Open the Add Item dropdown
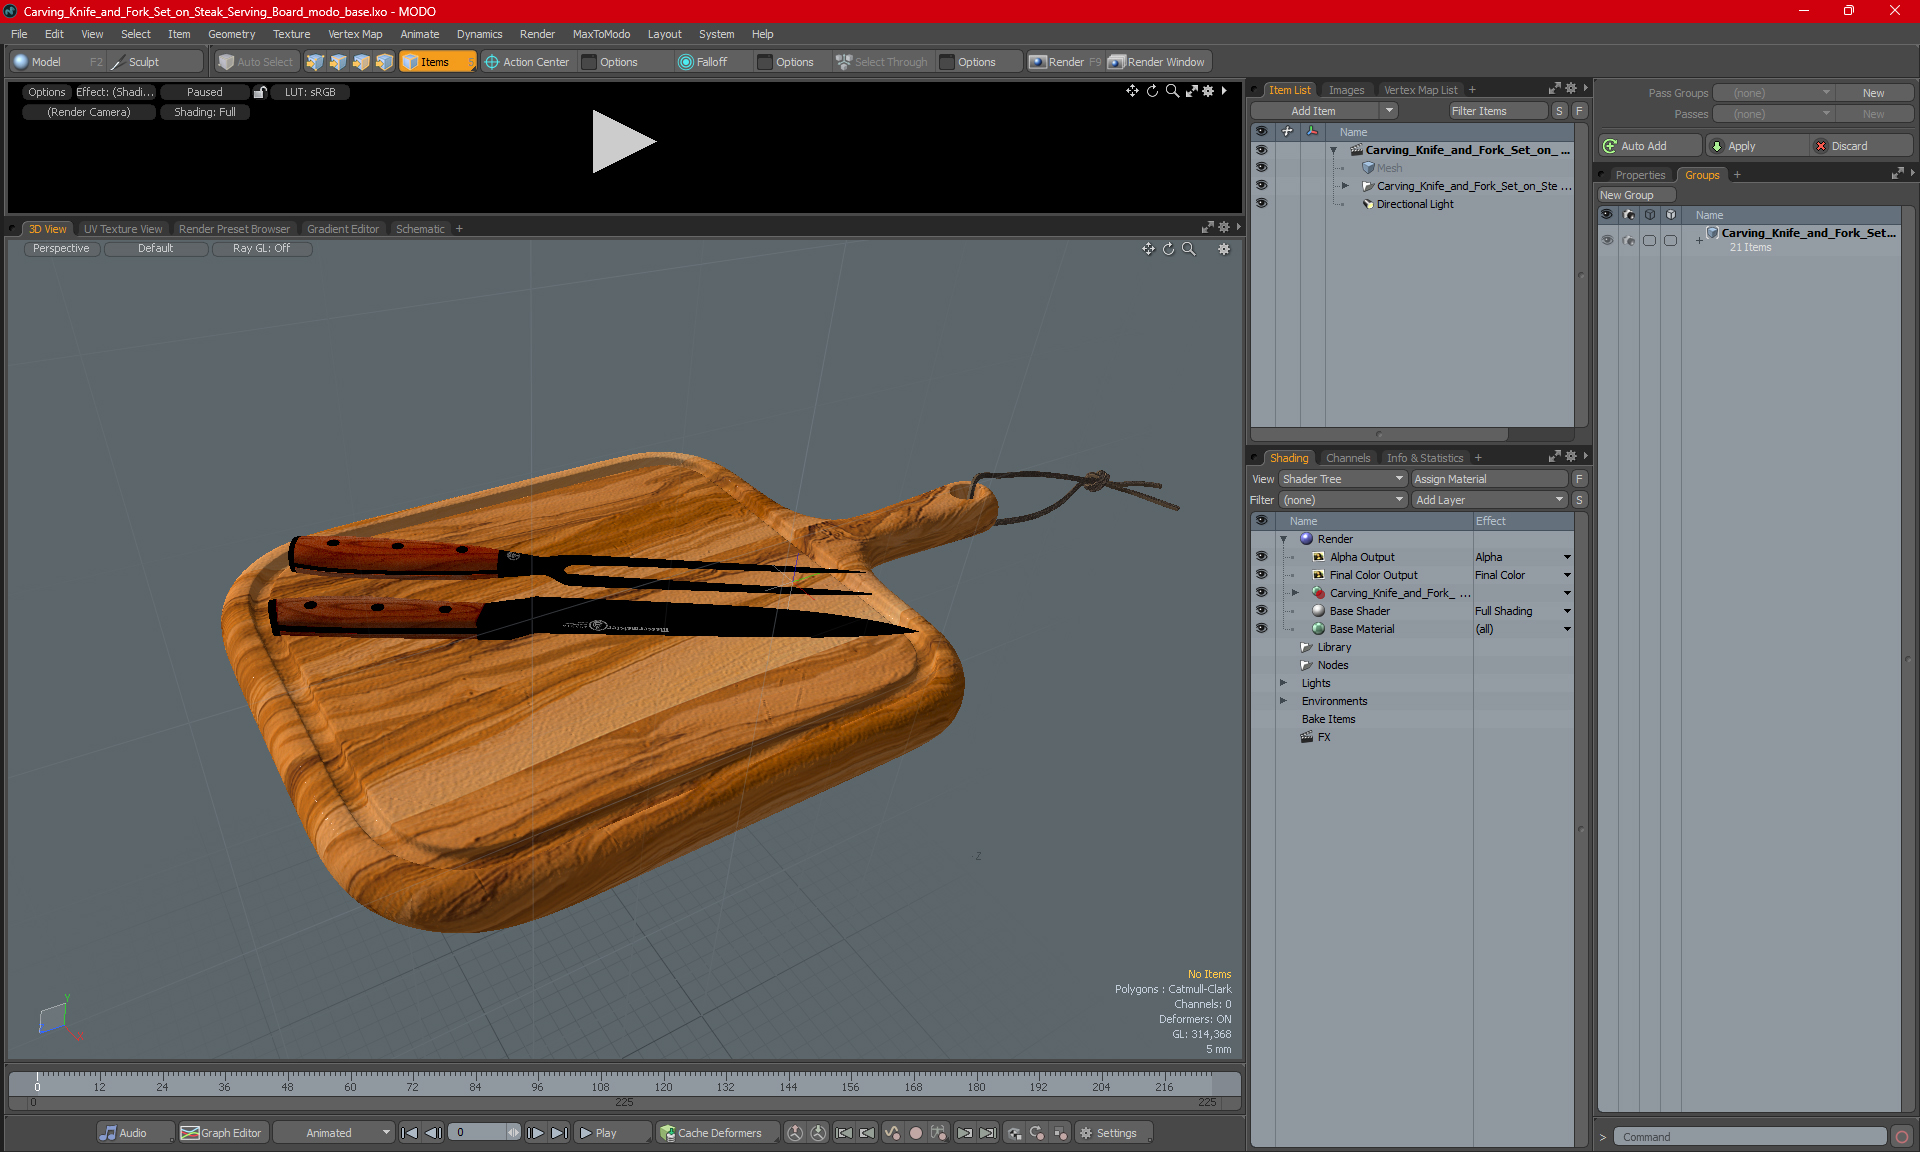This screenshot has height=1152, width=1920. 1324,111
